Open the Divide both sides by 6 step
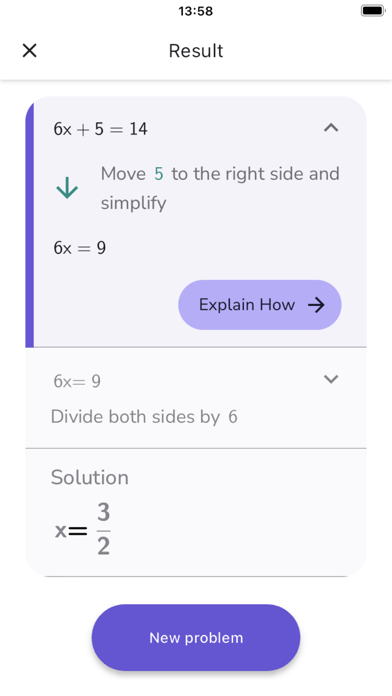Screen dimensions: 392x696 [144, 417]
